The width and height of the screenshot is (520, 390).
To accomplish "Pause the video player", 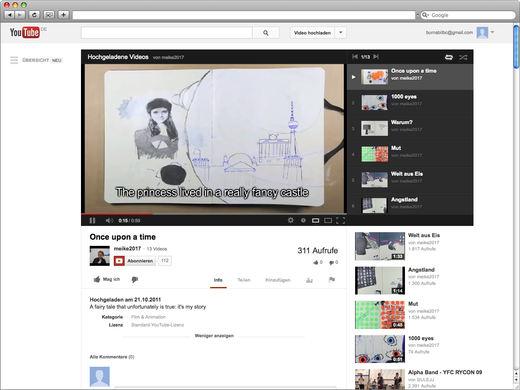I will pos(92,220).
